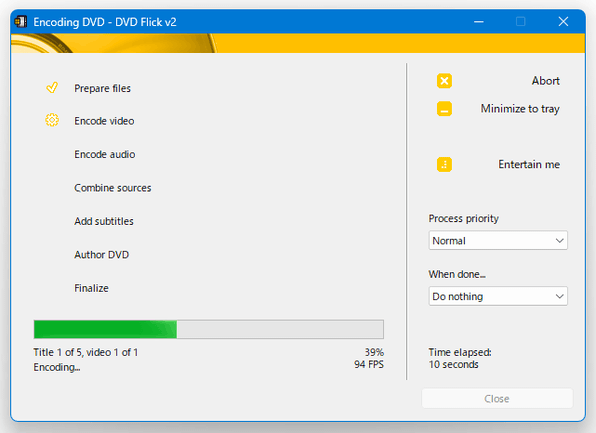The height and width of the screenshot is (433, 596).
Task: Click the Minimize to tray label
Action: click(520, 109)
